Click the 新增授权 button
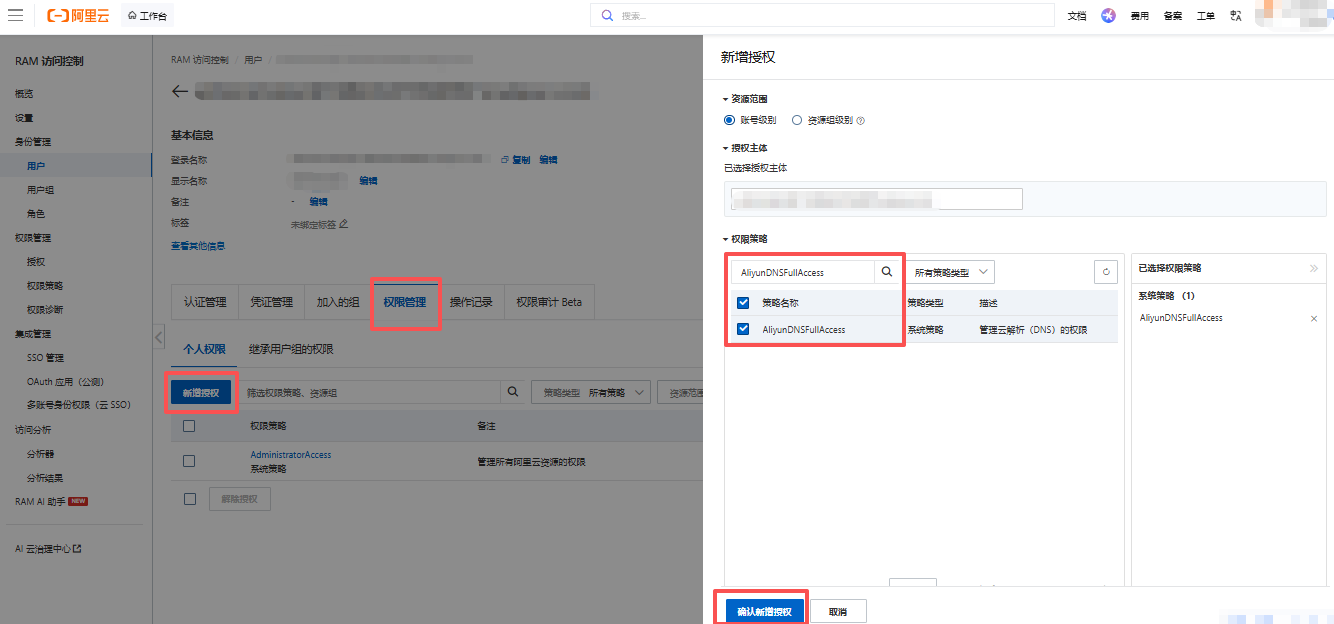The height and width of the screenshot is (624, 1334). (202, 393)
